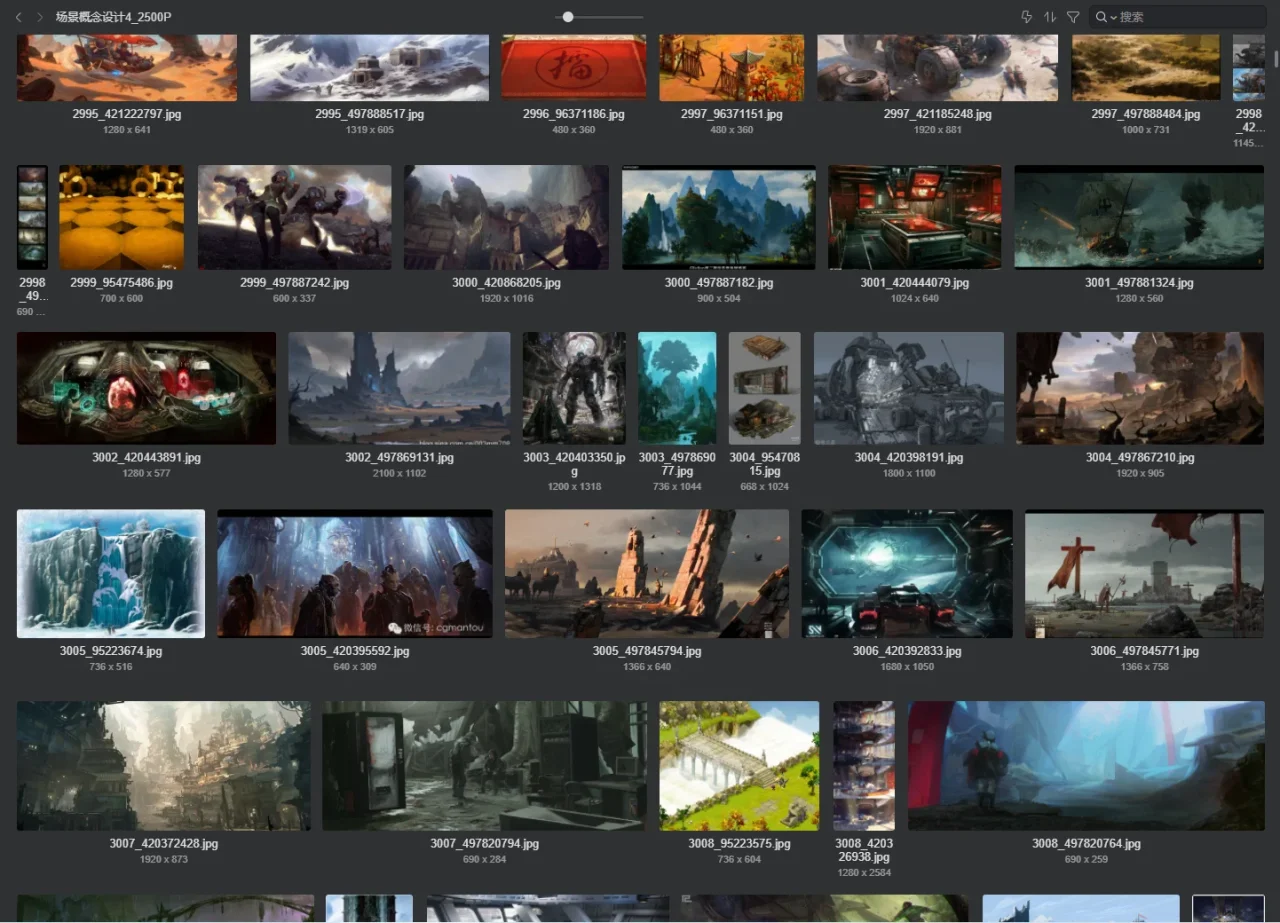The width and height of the screenshot is (1280, 923).
Task: Select dark spires thumbnail 3002_497869131.jpg
Action: (399, 388)
